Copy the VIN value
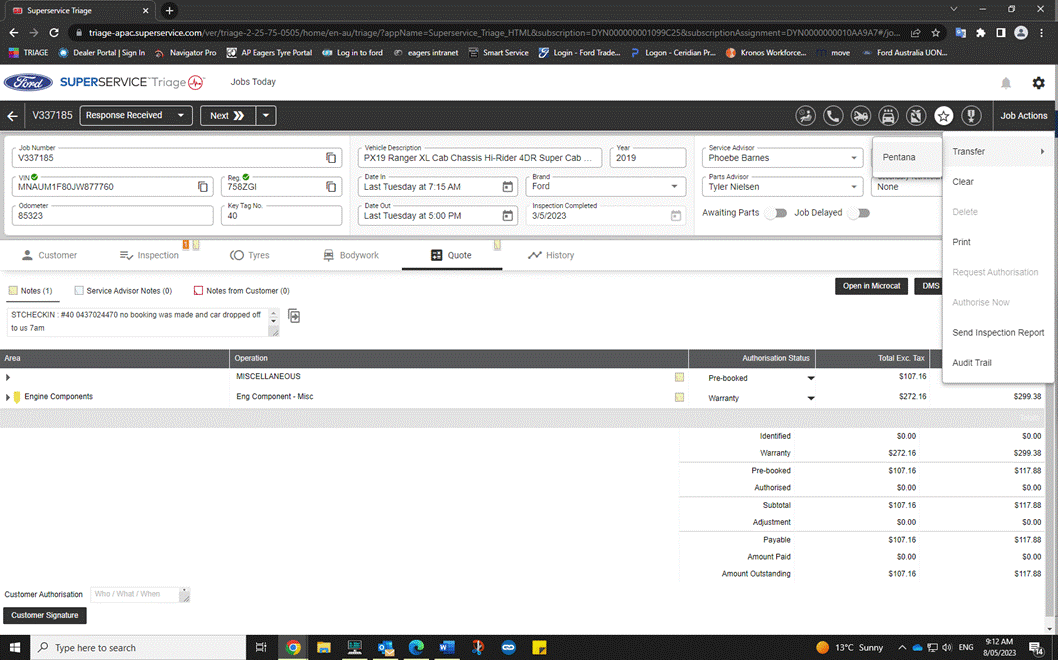1058x660 pixels. pyautogui.click(x=202, y=186)
